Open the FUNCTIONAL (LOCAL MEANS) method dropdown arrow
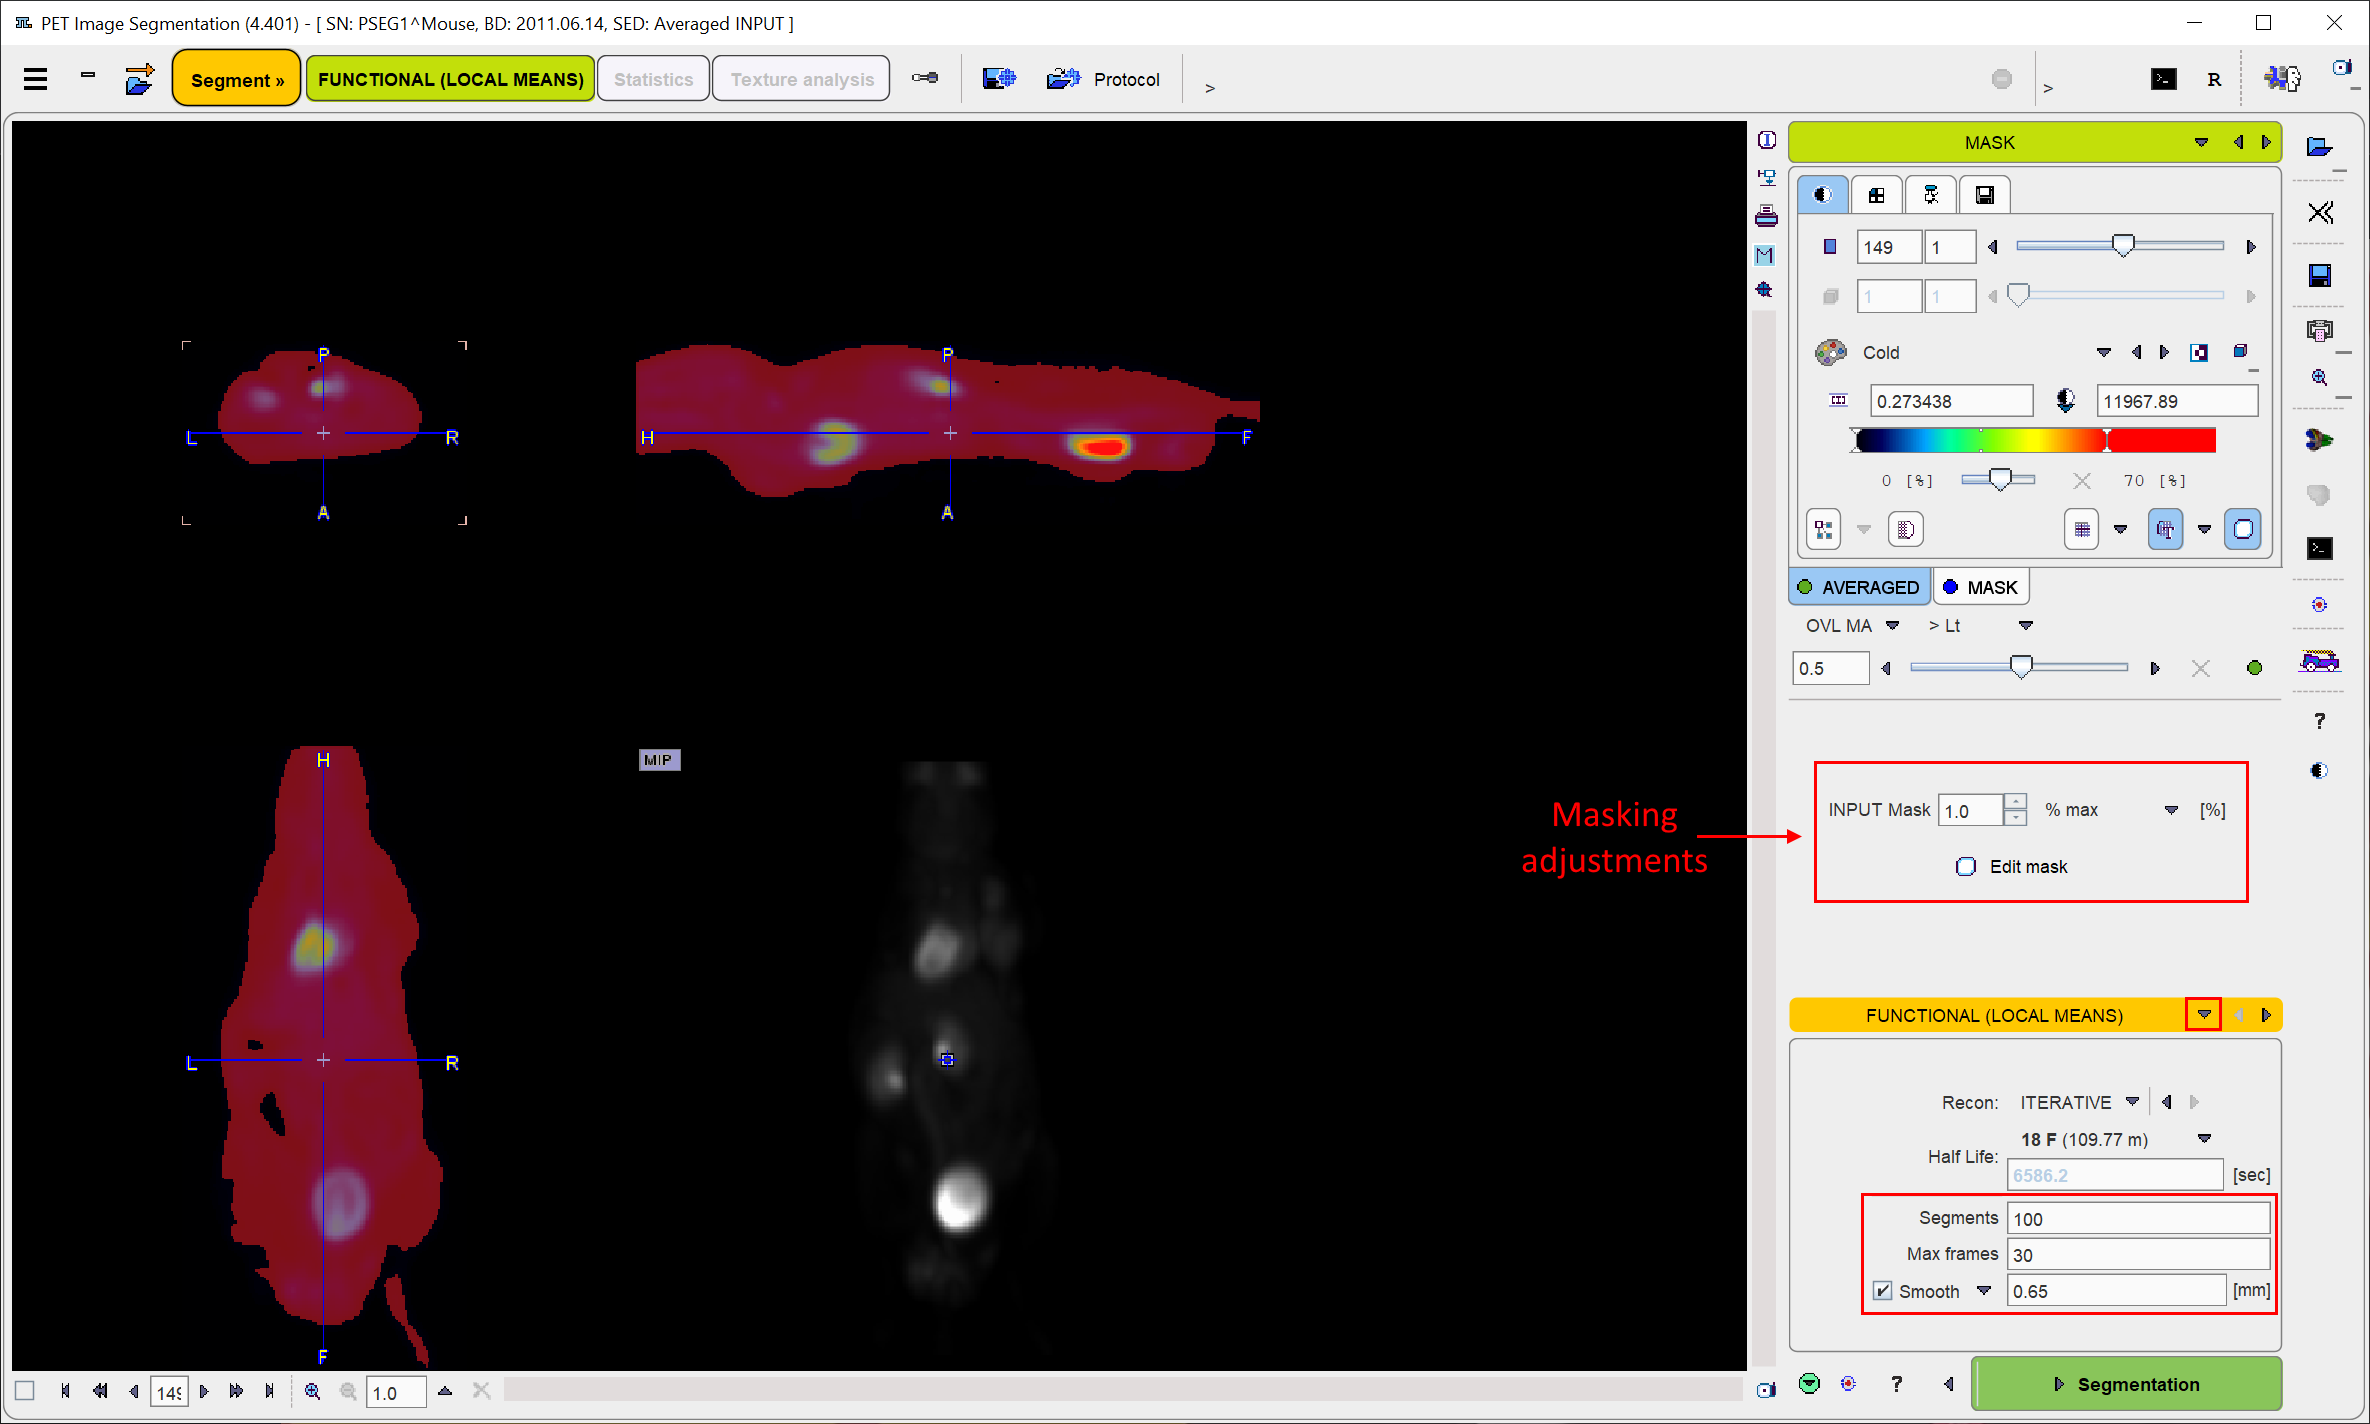The image size is (2370, 1424). [2204, 1014]
